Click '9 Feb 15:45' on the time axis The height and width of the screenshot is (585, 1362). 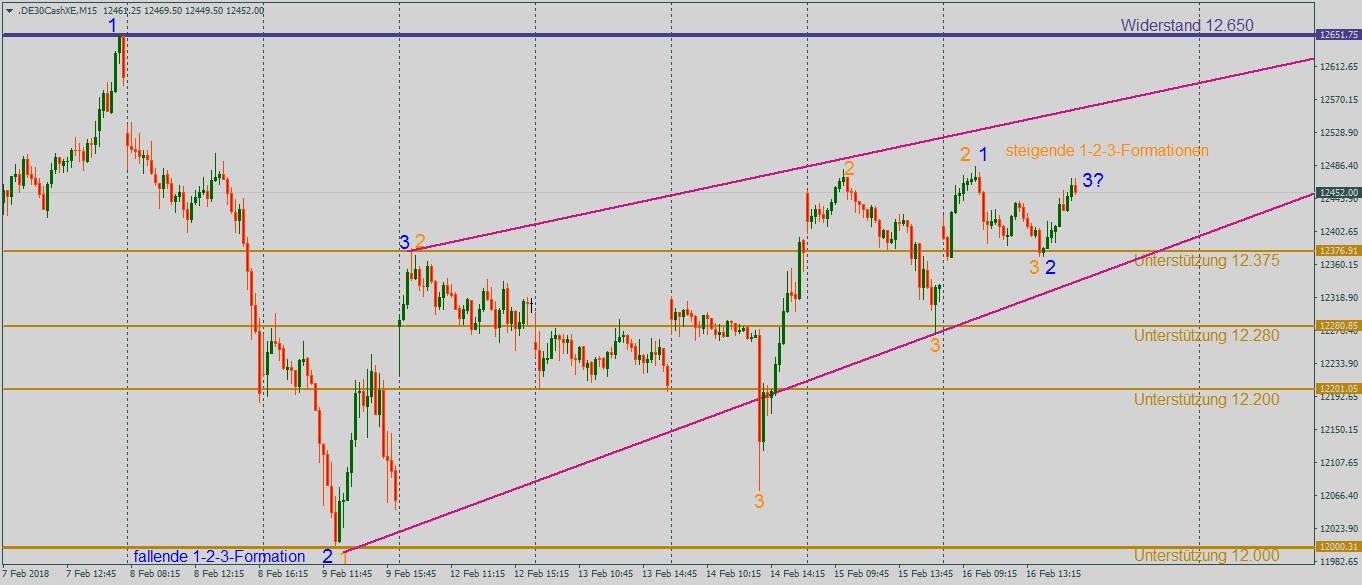point(411,575)
